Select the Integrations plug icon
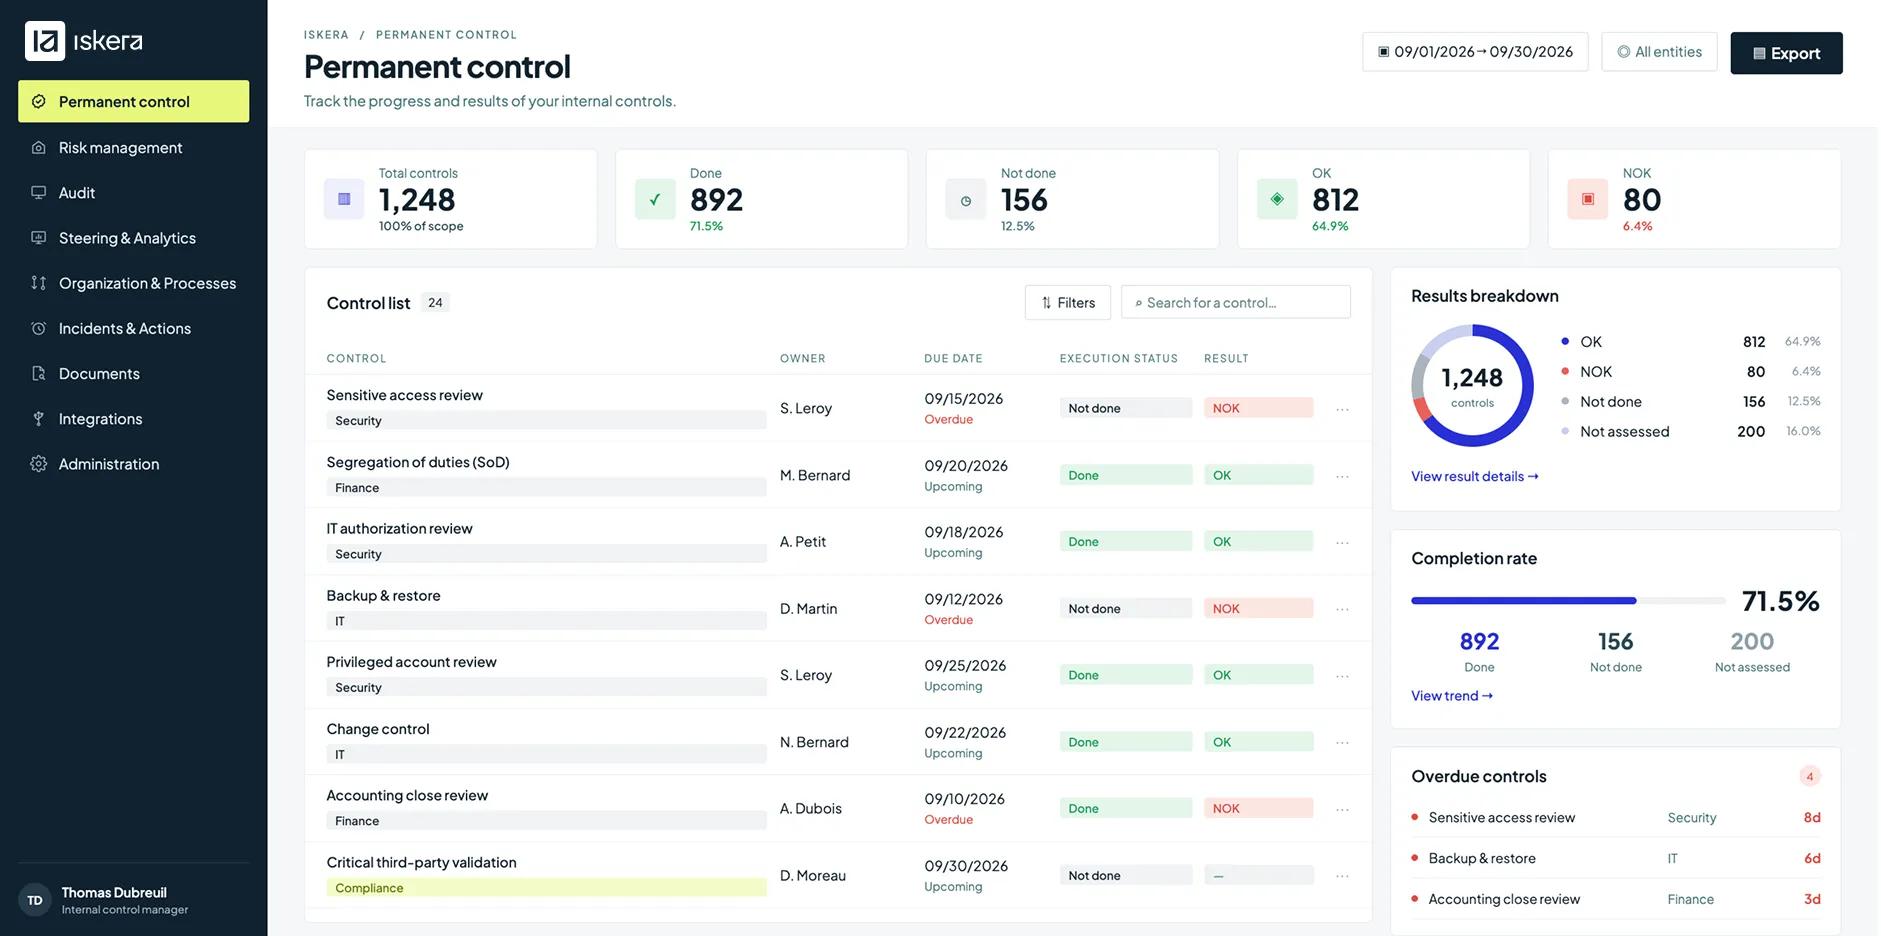This screenshot has height=936, width=1881. (x=39, y=419)
